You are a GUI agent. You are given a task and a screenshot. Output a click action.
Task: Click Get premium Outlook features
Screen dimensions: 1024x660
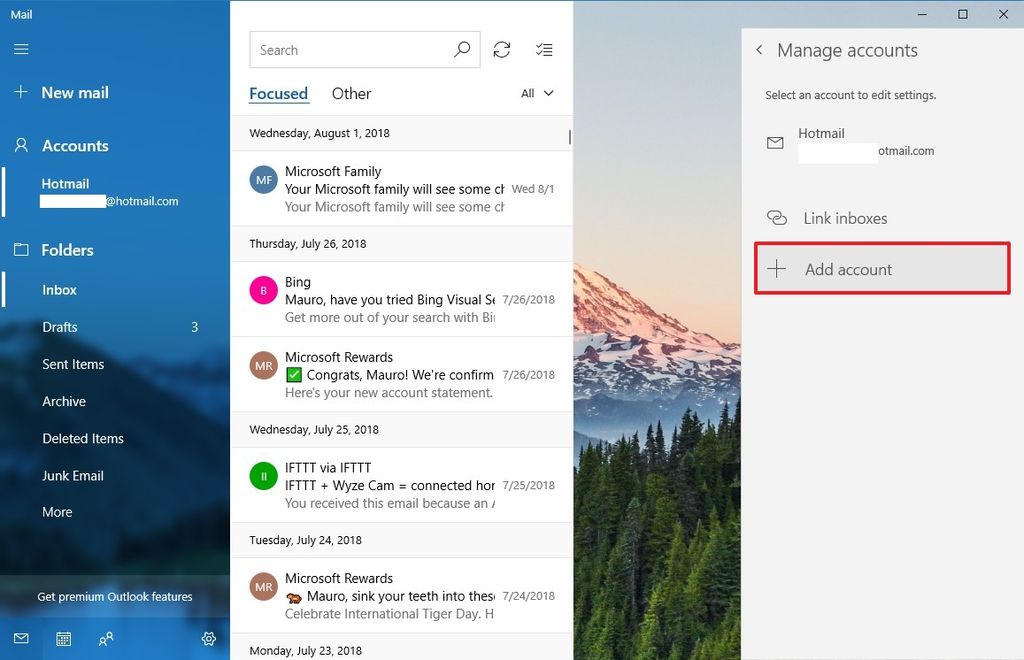(114, 596)
